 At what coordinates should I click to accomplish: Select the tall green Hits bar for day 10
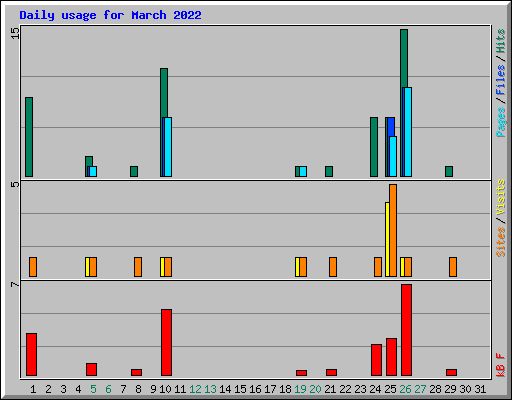pos(163,93)
